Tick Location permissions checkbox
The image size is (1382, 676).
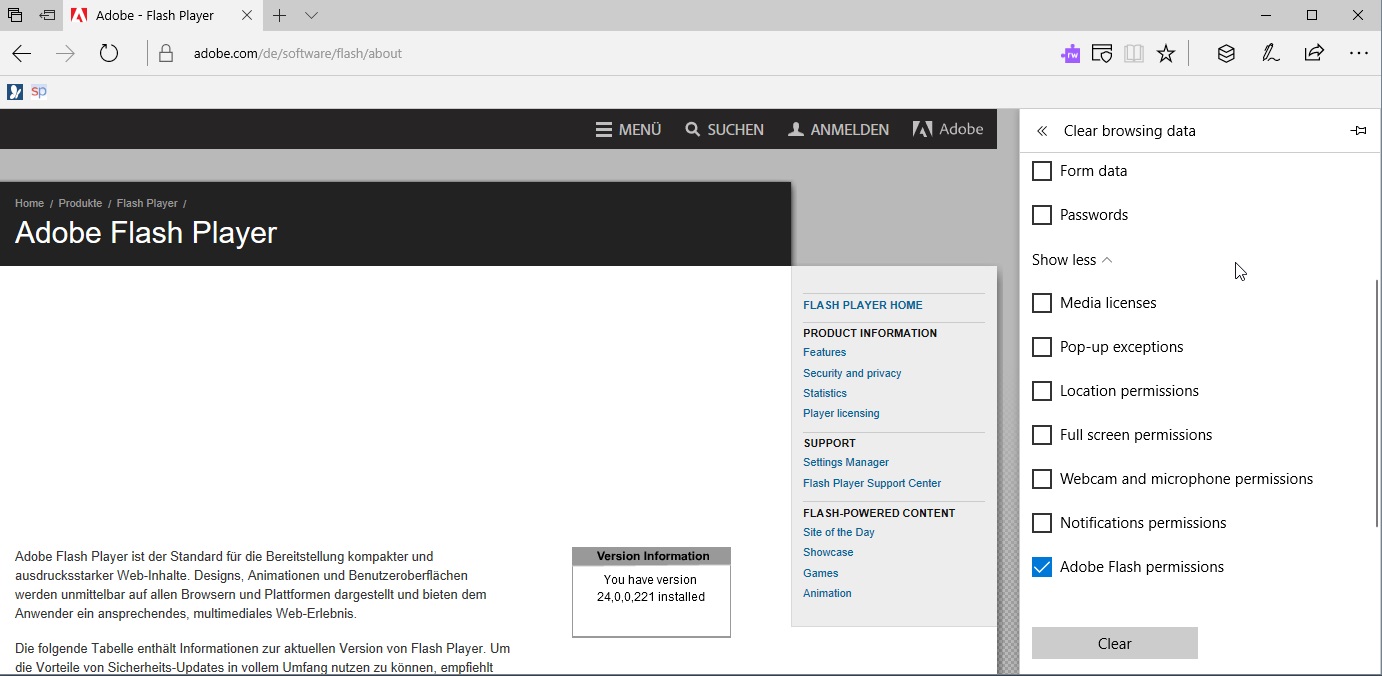[1042, 391]
